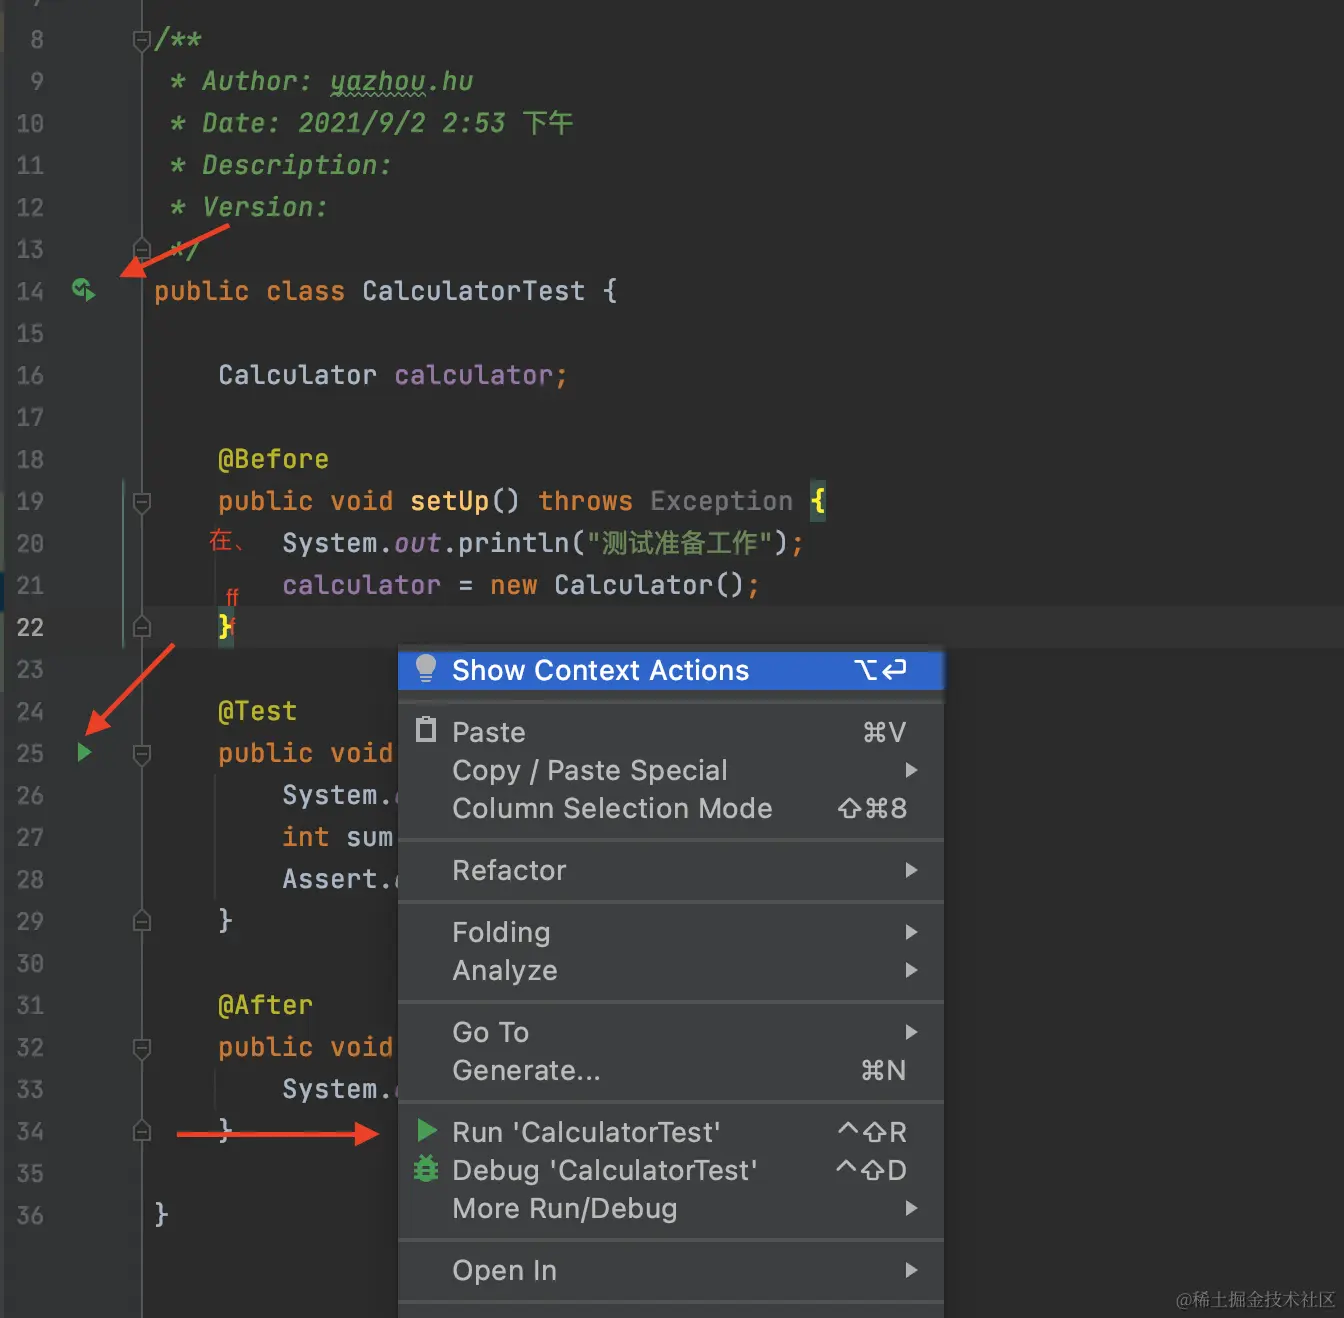This screenshot has height=1318, width=1344.
Task: Click the CalculatorTest class name on line 14
Action: (473, 291)
